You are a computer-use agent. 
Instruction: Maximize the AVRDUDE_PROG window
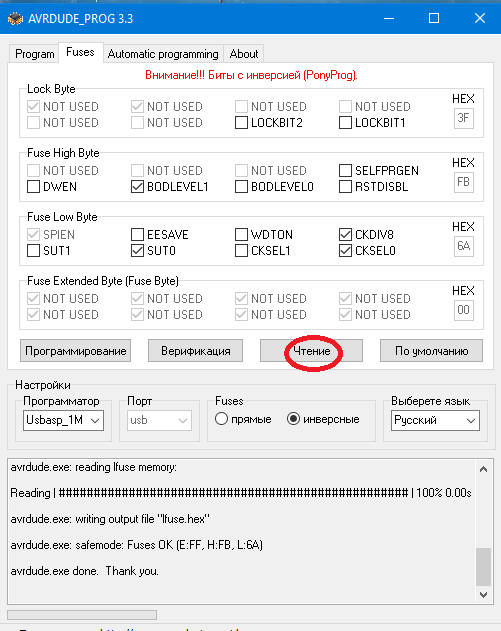point(434,19)
